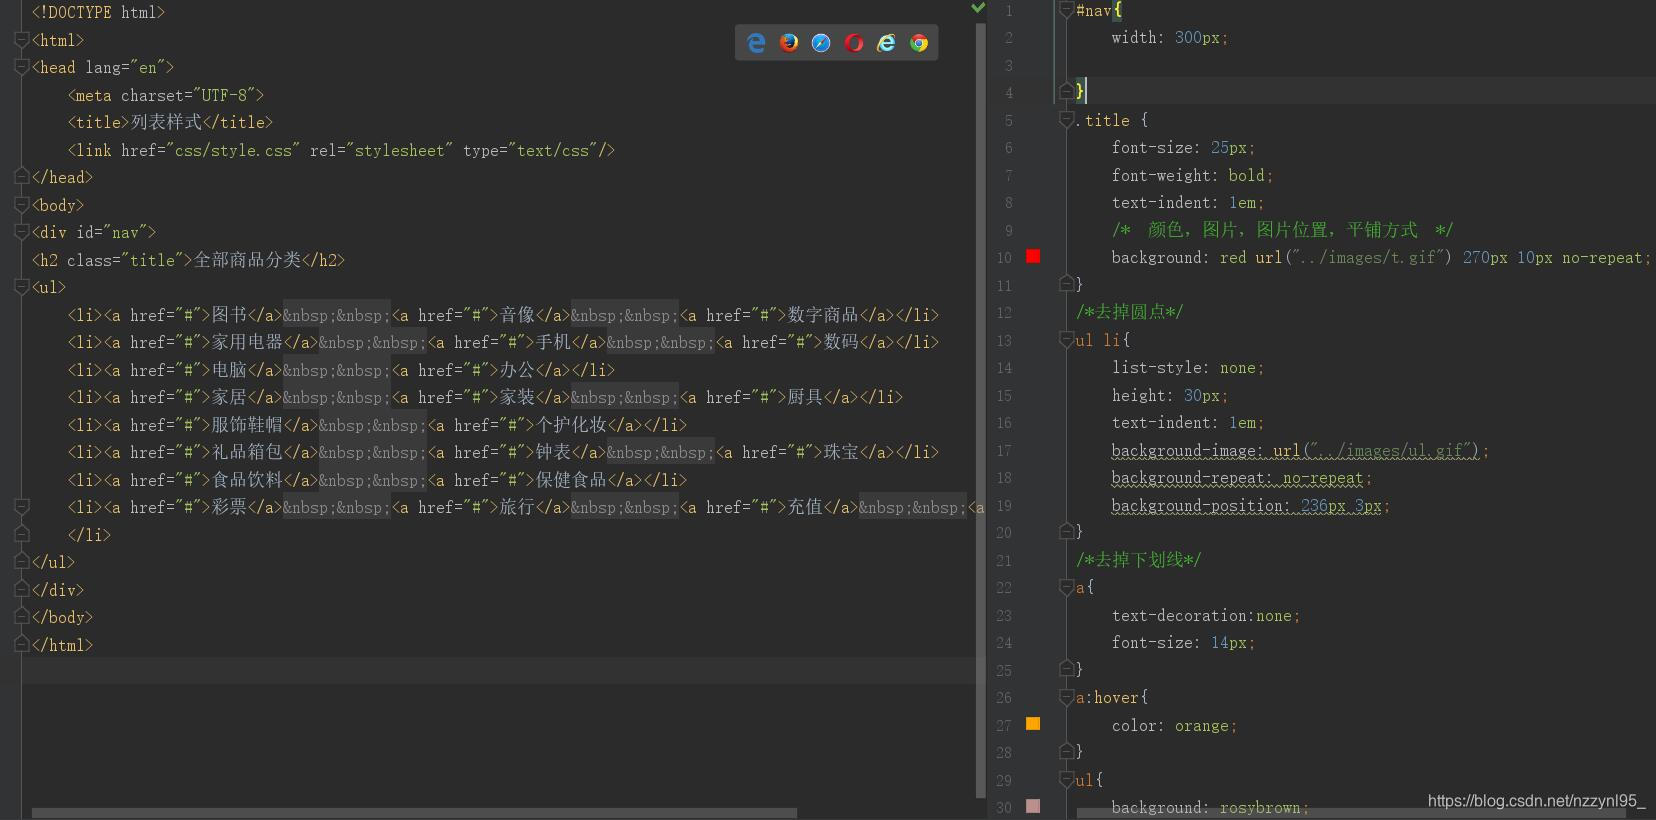Image resolution: width=1656 pixels, height=820 pixels.
Task: Open the orange color swatch in gutter
Action: pos(1033,724)
